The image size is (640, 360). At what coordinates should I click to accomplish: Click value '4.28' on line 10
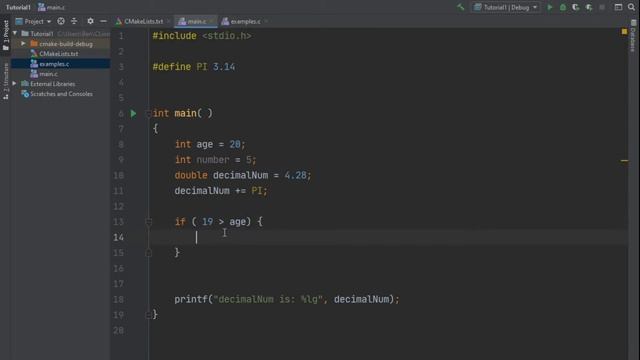coord(296,176)
